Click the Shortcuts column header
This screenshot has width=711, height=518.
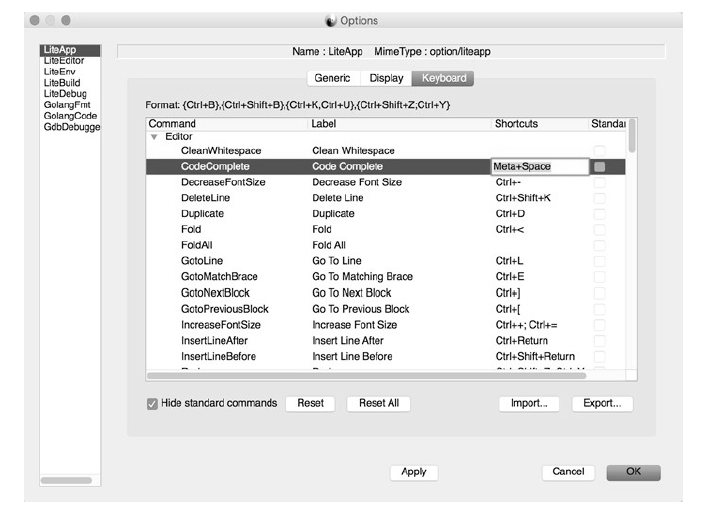540,124
